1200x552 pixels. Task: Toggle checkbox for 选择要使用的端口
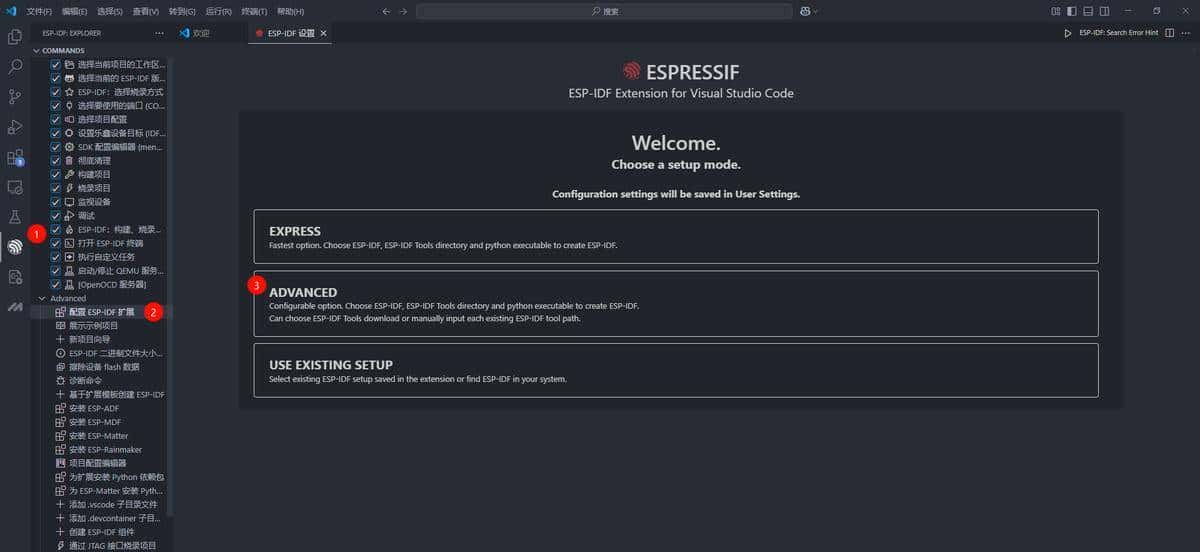[56, 105]
